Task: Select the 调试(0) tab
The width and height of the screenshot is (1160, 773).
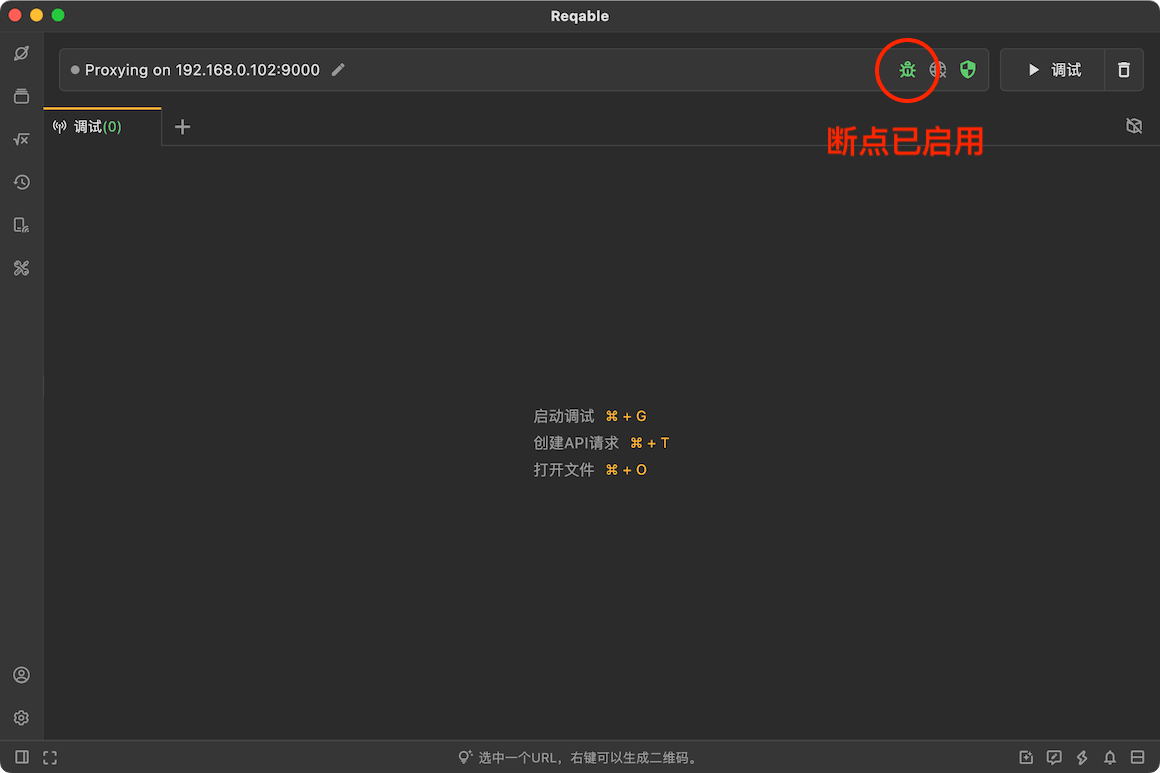Action: [102, 126]
